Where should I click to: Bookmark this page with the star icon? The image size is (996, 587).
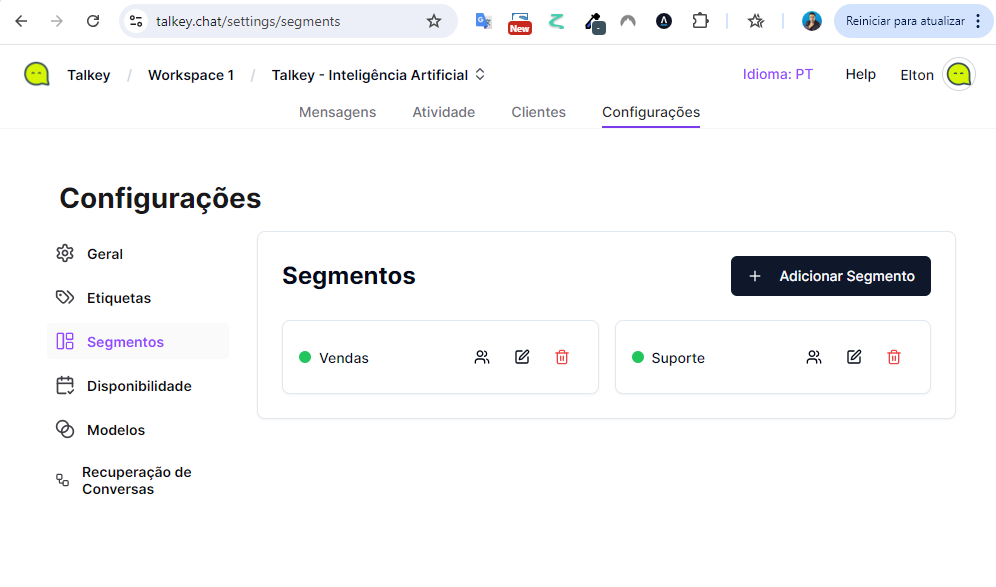pyautogui.click(x=434, y=21)
